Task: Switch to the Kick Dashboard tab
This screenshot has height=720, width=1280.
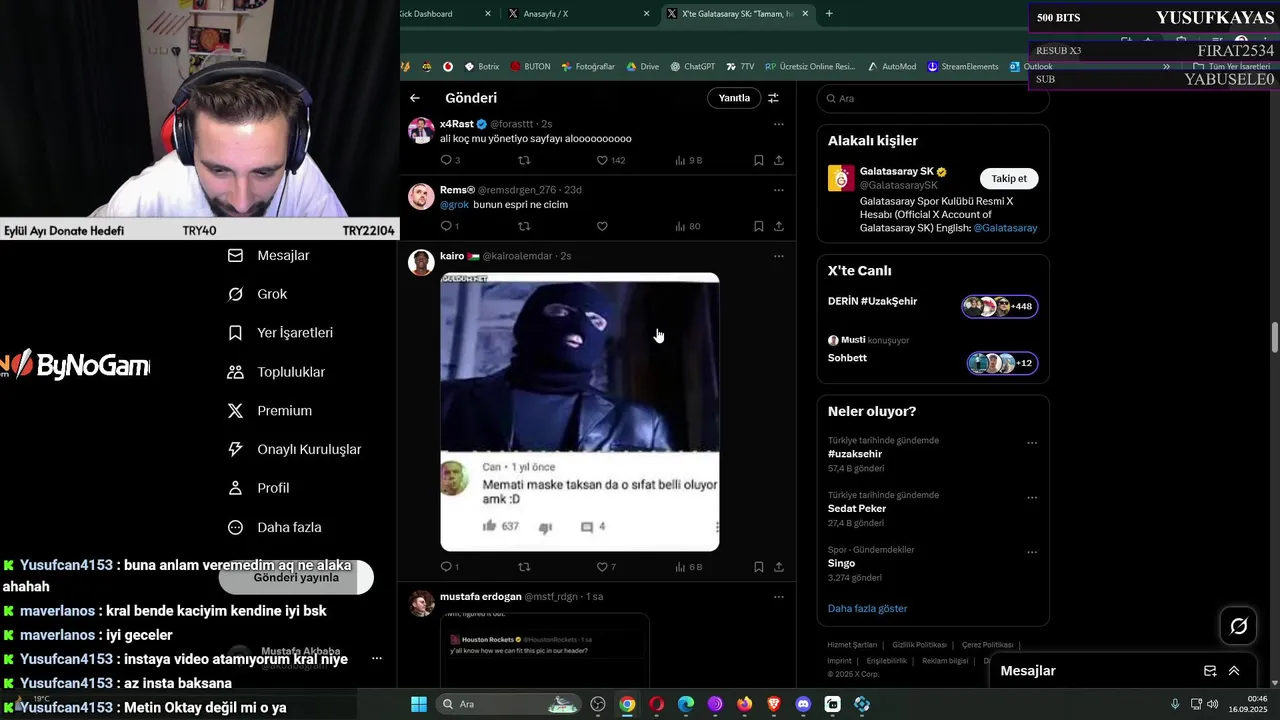Action: coord(446,14)
